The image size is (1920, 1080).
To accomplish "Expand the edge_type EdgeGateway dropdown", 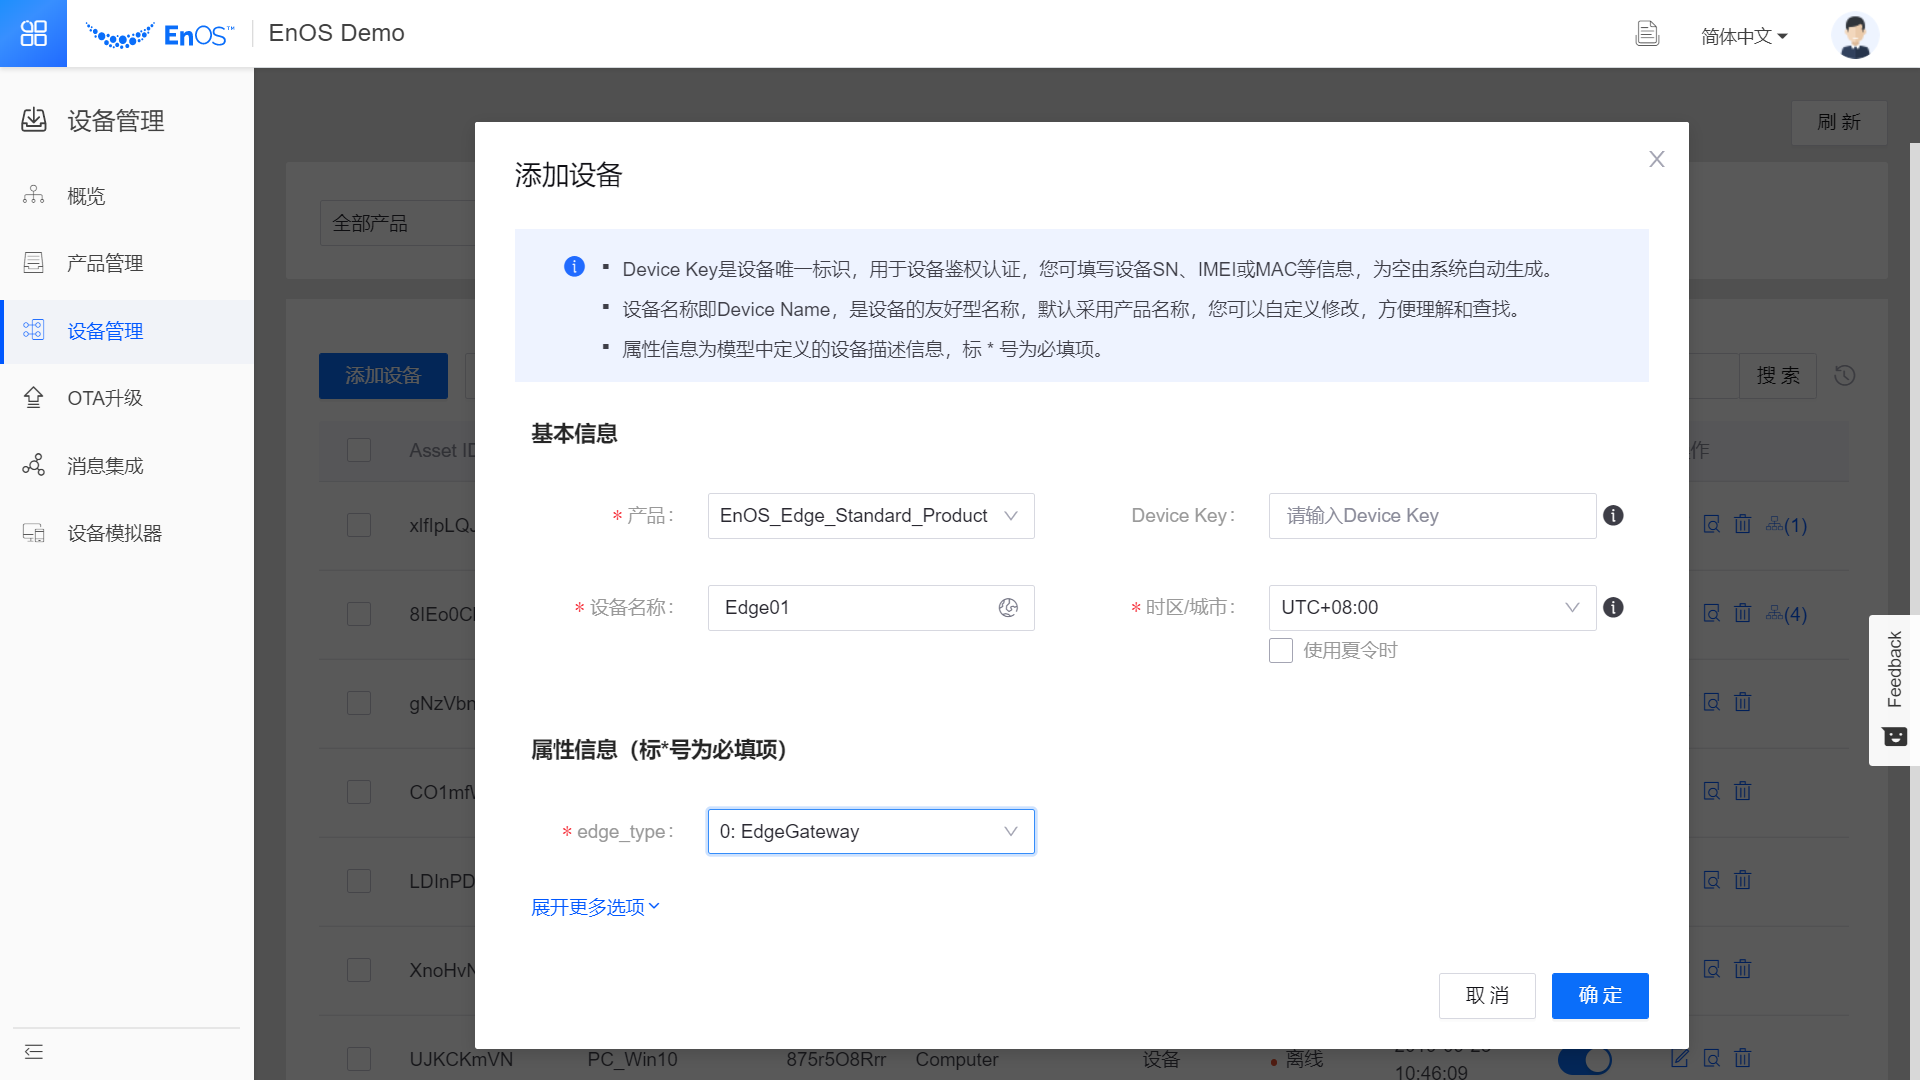I will click(870, 832).
